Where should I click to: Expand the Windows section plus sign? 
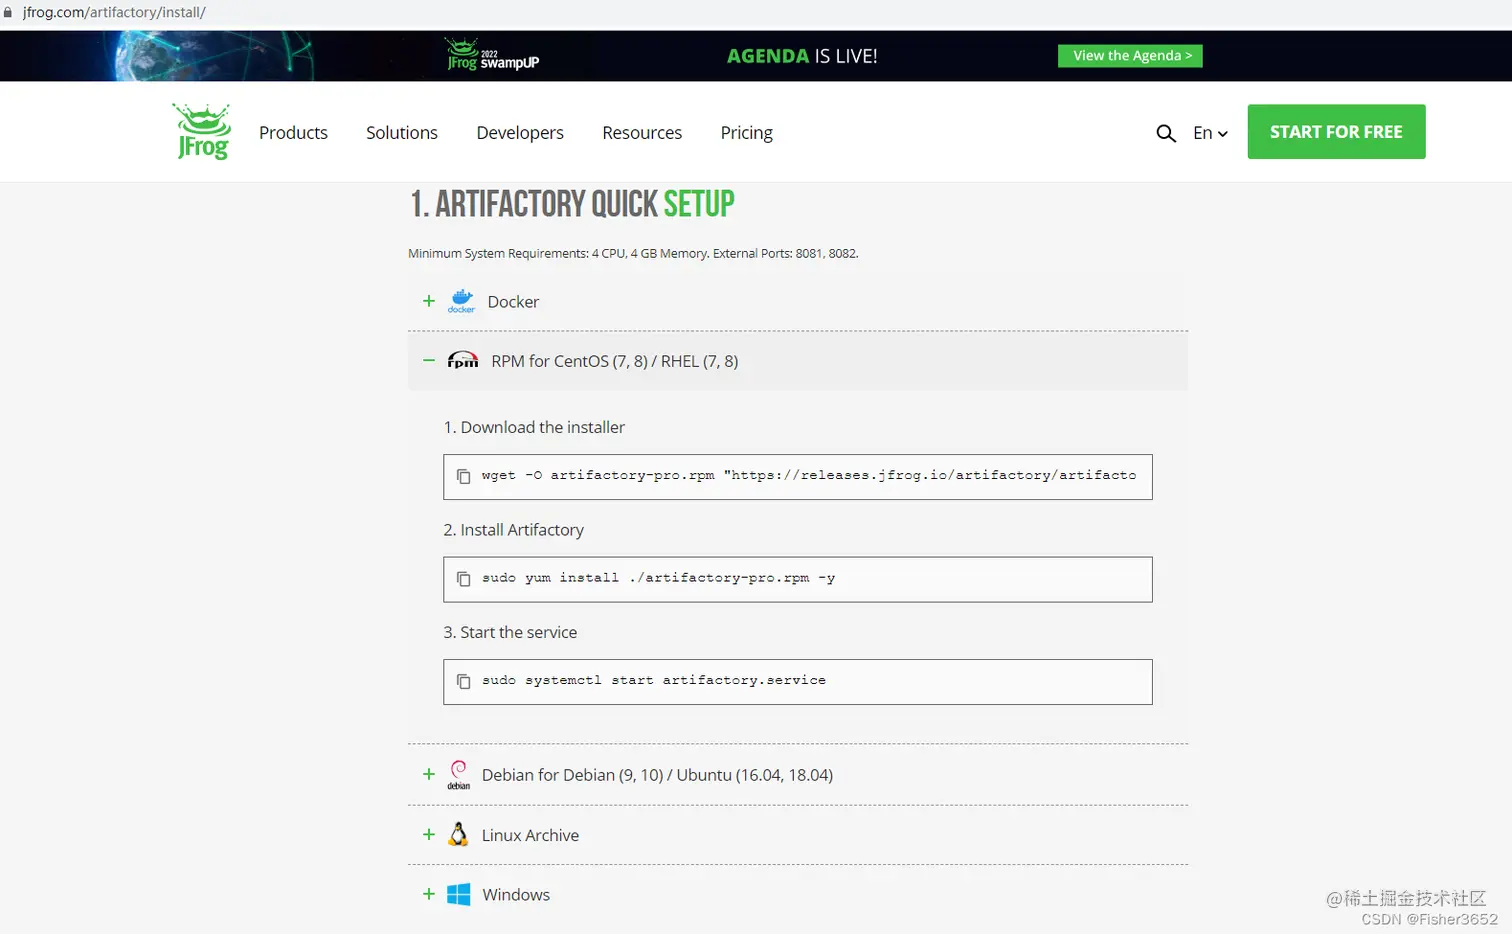tap(428, 894)
